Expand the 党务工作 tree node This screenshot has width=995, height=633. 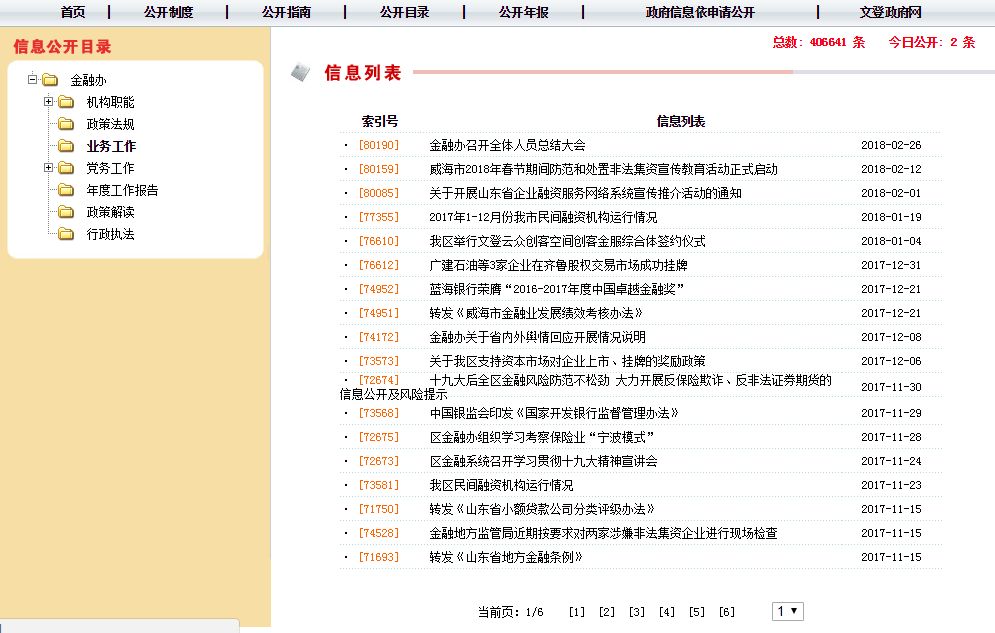[x=48, y=167]
